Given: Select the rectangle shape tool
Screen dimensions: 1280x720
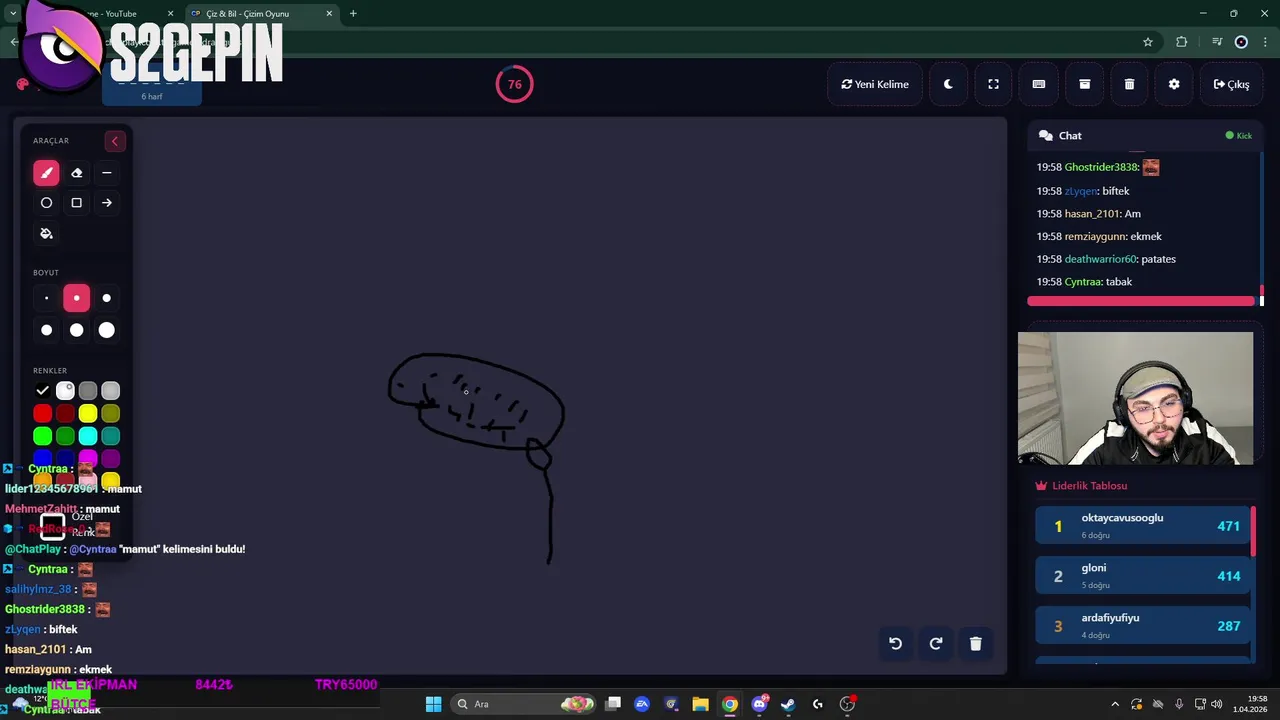Looking at the screenshot, I should click(76, 203).
